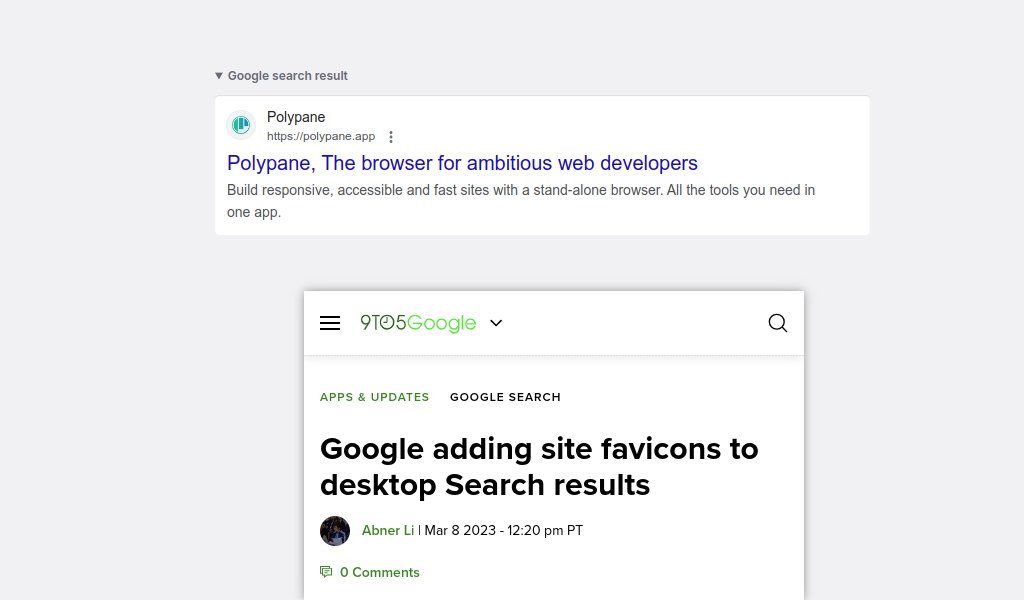Click the Polypane favicon in search result
1024x600 pixels.
(241, 124)
